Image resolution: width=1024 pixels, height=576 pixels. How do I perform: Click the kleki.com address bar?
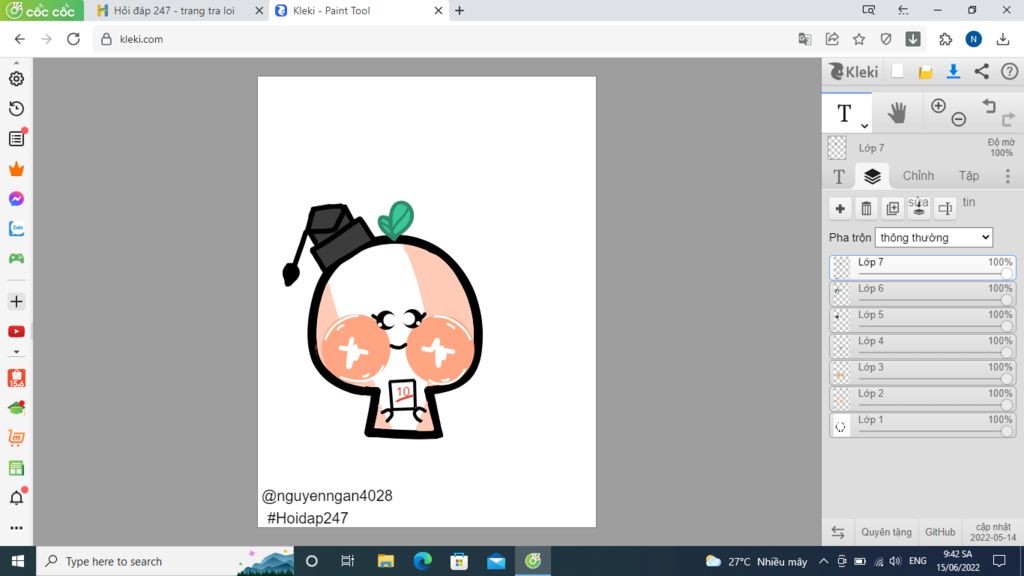point(444,39)
